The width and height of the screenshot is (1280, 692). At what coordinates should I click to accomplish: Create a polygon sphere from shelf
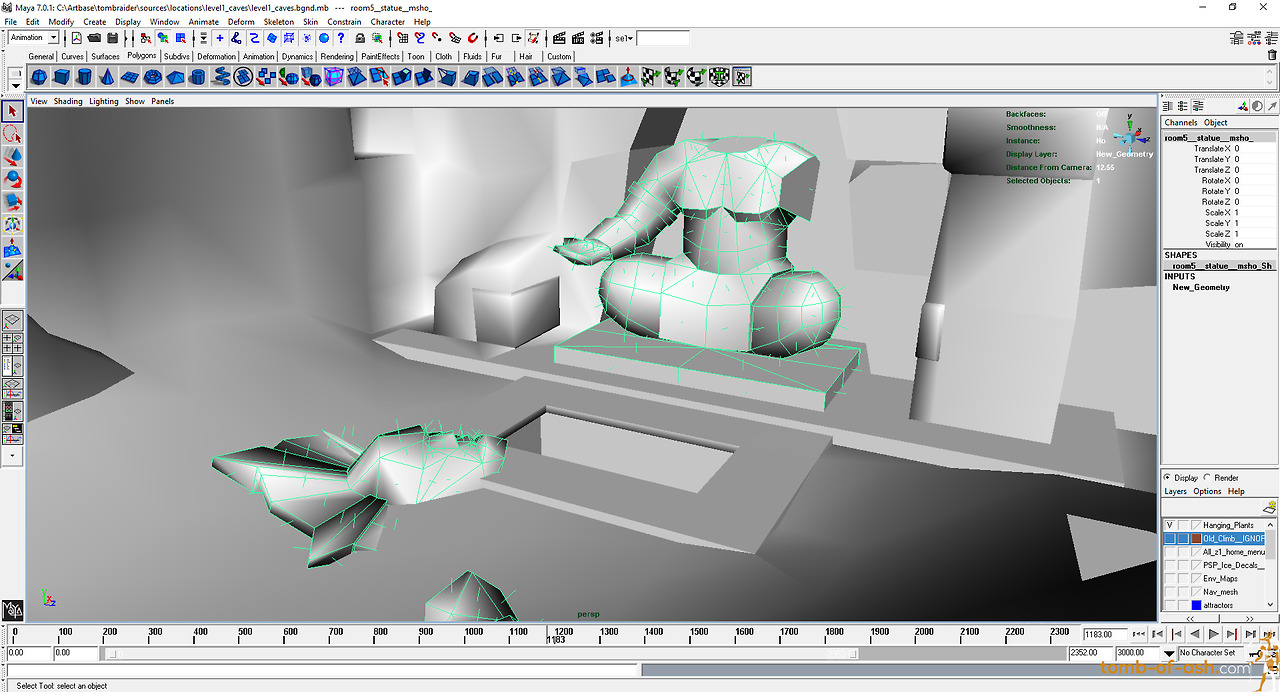coord(39,77)
